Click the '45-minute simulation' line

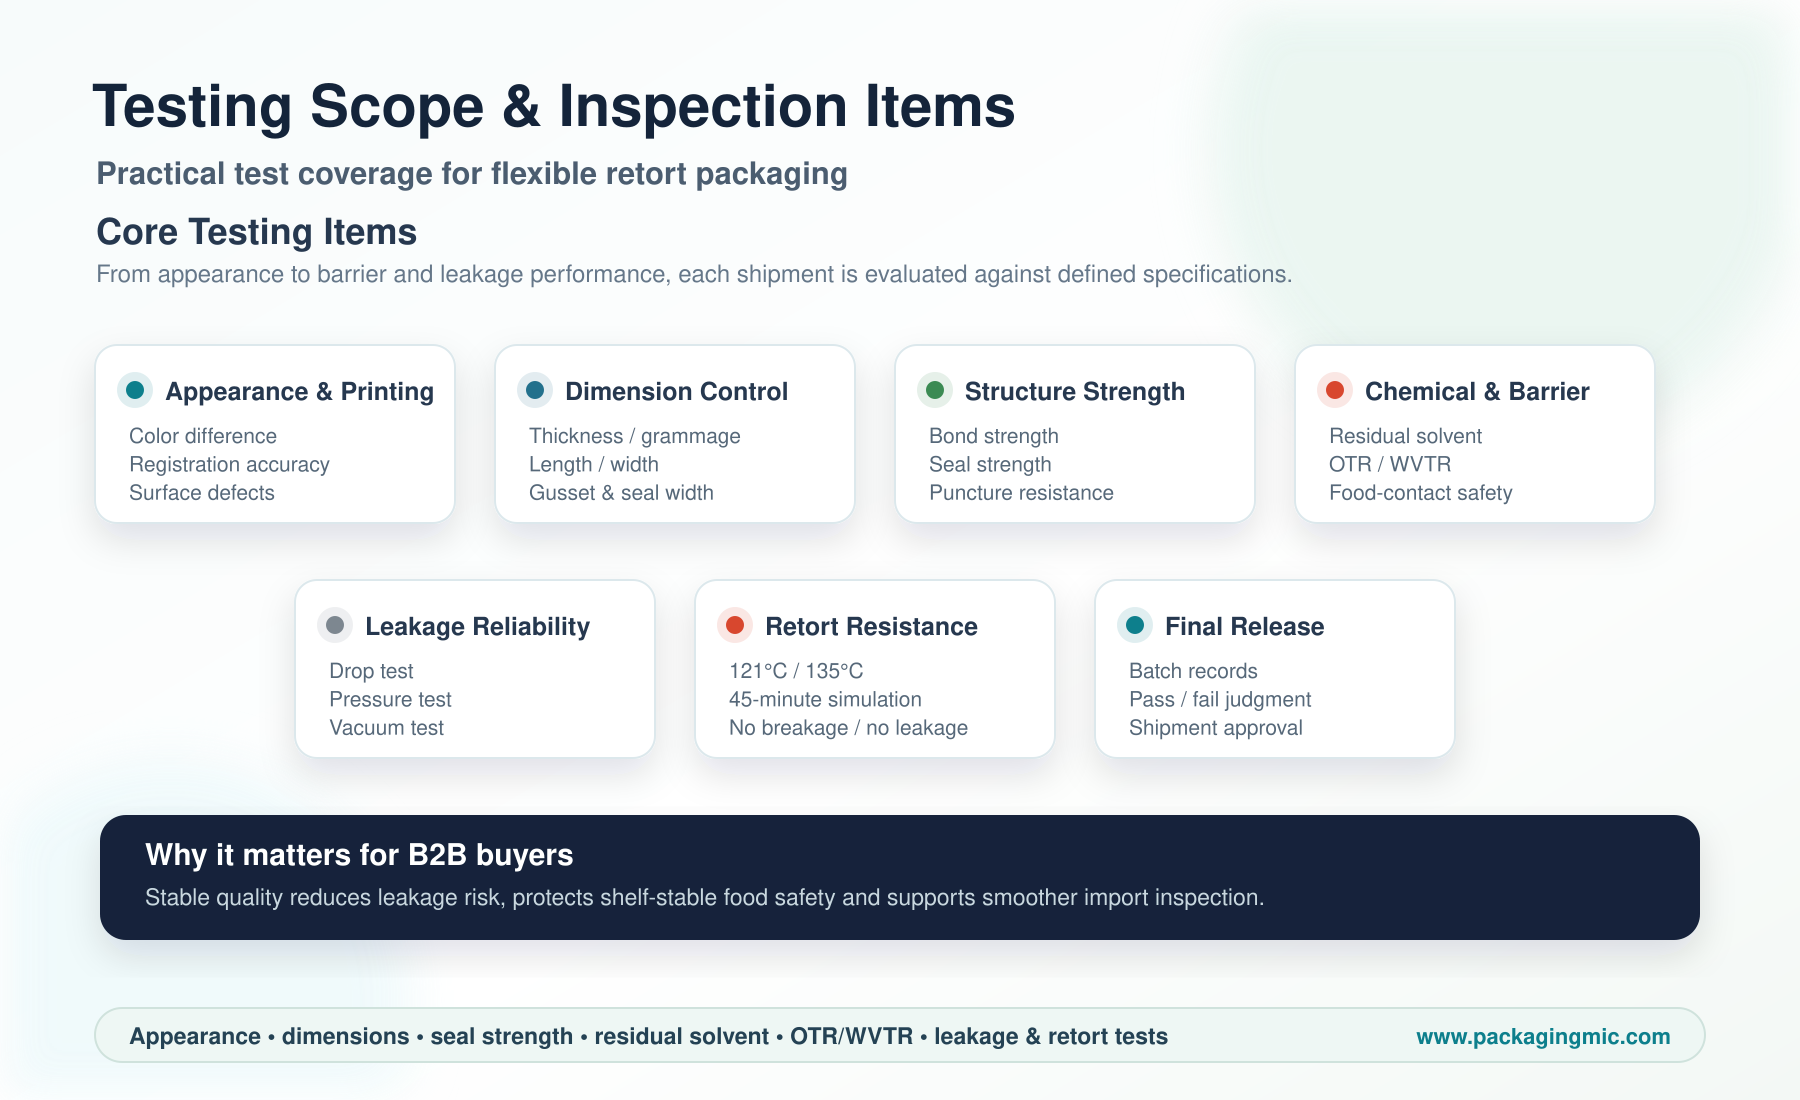click(825, 699)
